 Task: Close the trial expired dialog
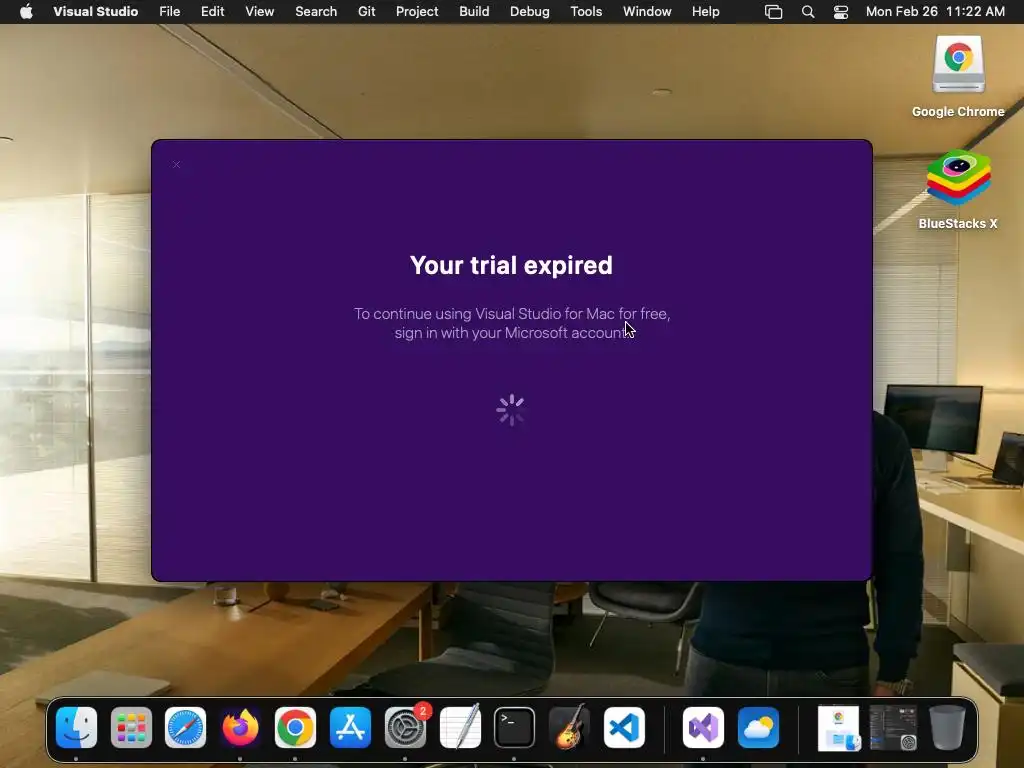coord(176,165)
